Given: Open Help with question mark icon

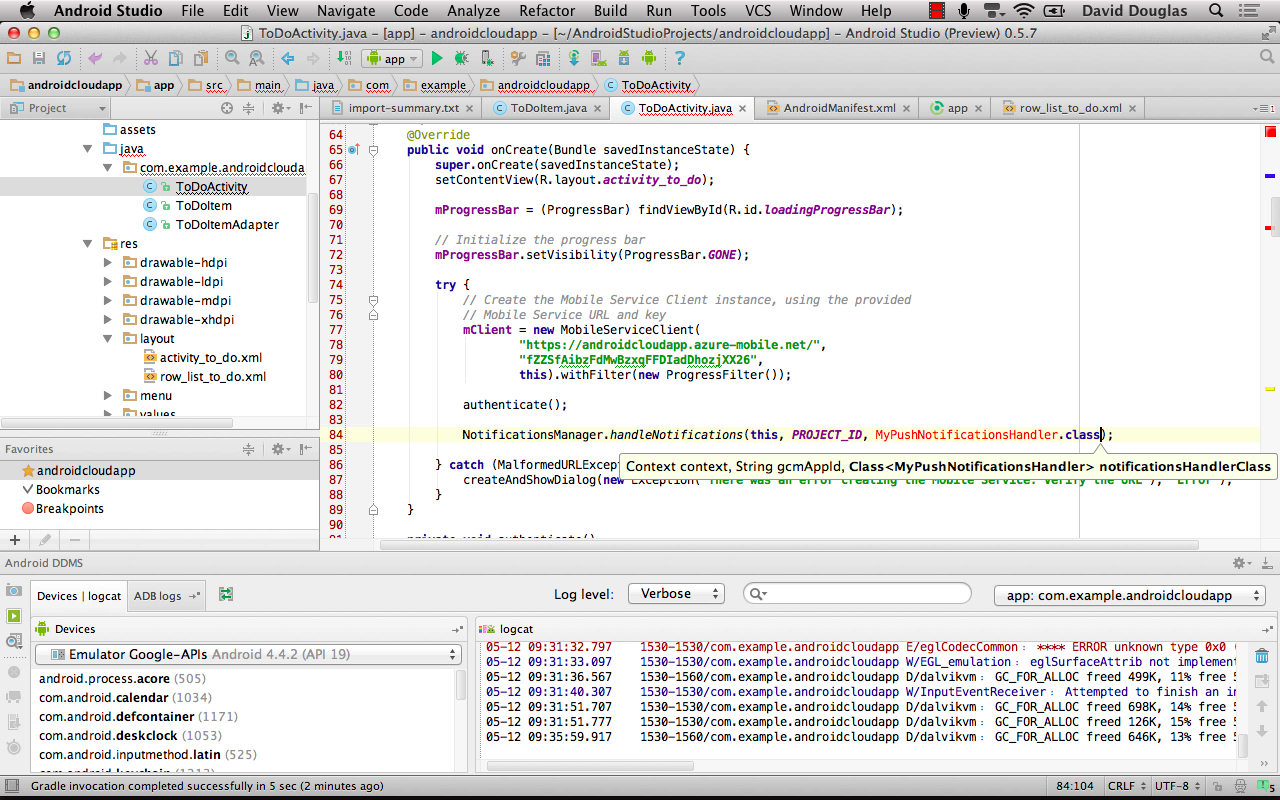Looking at the screenshot, I should click(680, 58).
